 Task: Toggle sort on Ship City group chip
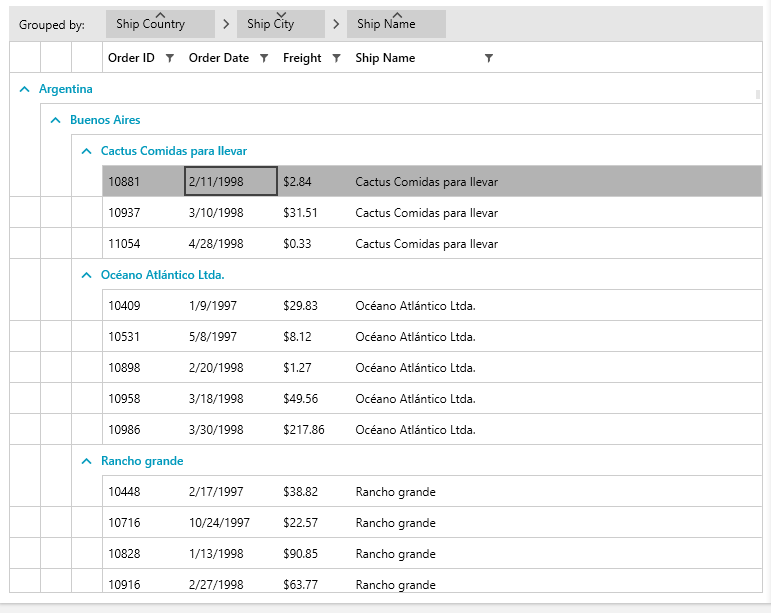[280, 24]
